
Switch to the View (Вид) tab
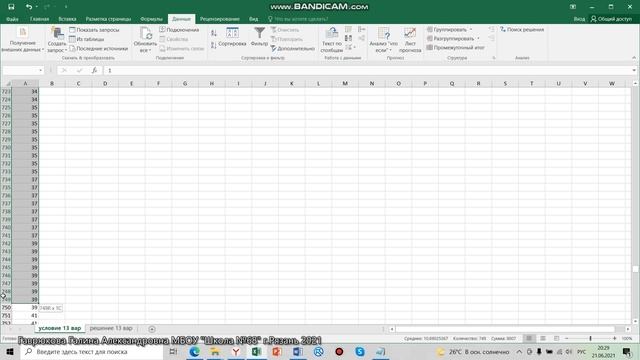point(253,19)
